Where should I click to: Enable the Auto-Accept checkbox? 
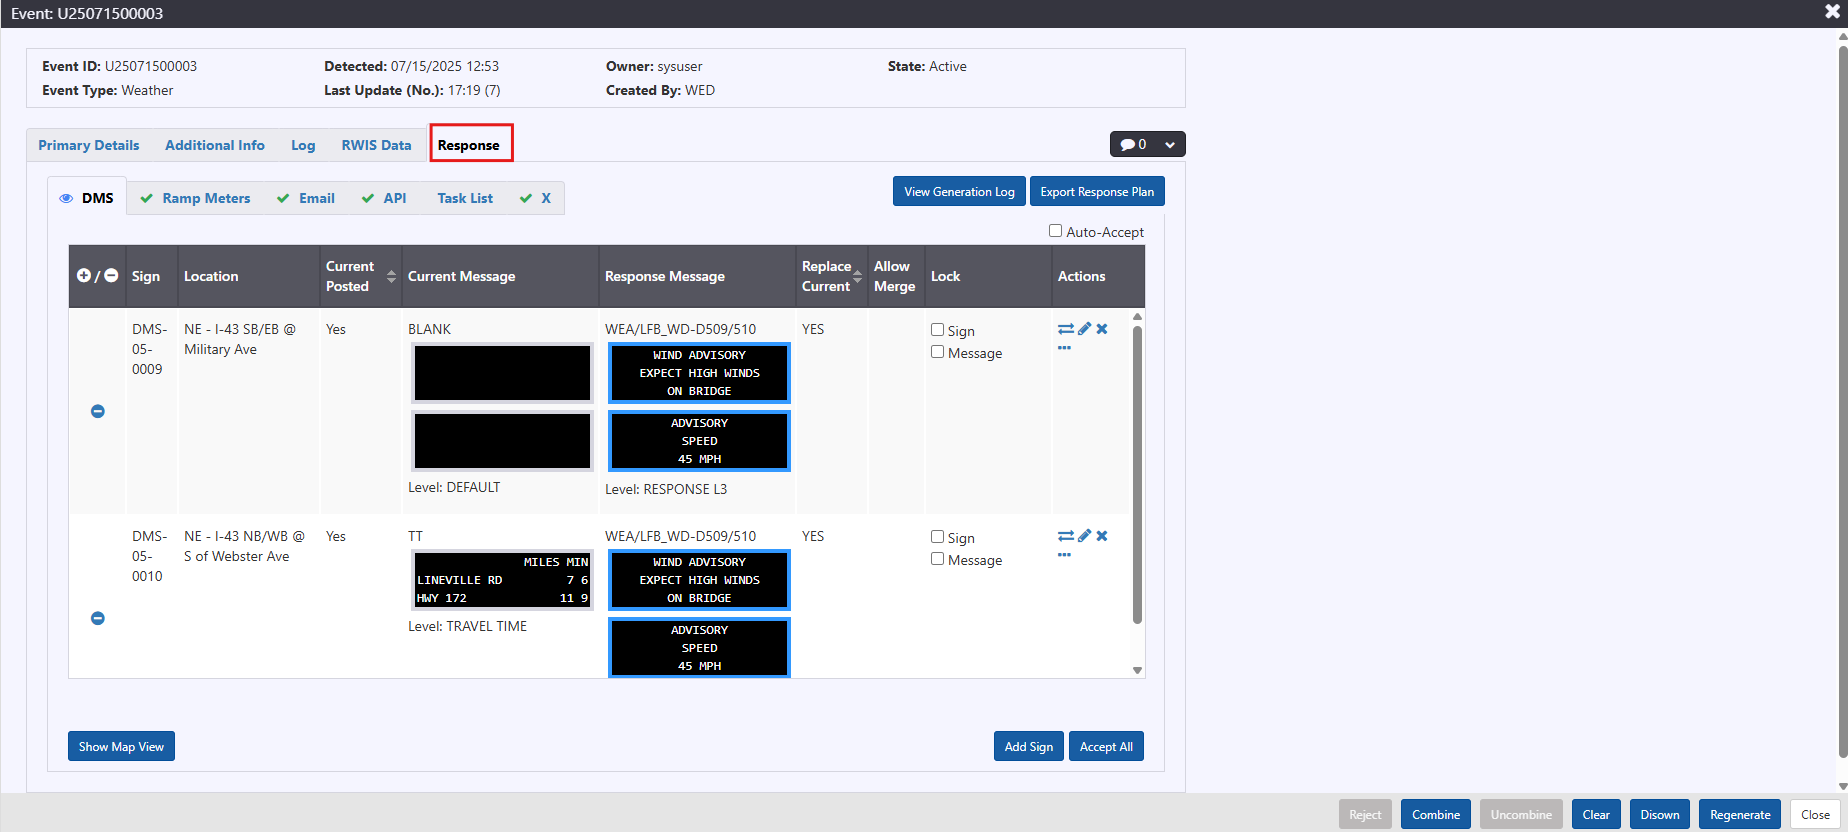click(x=1055, y=231)
